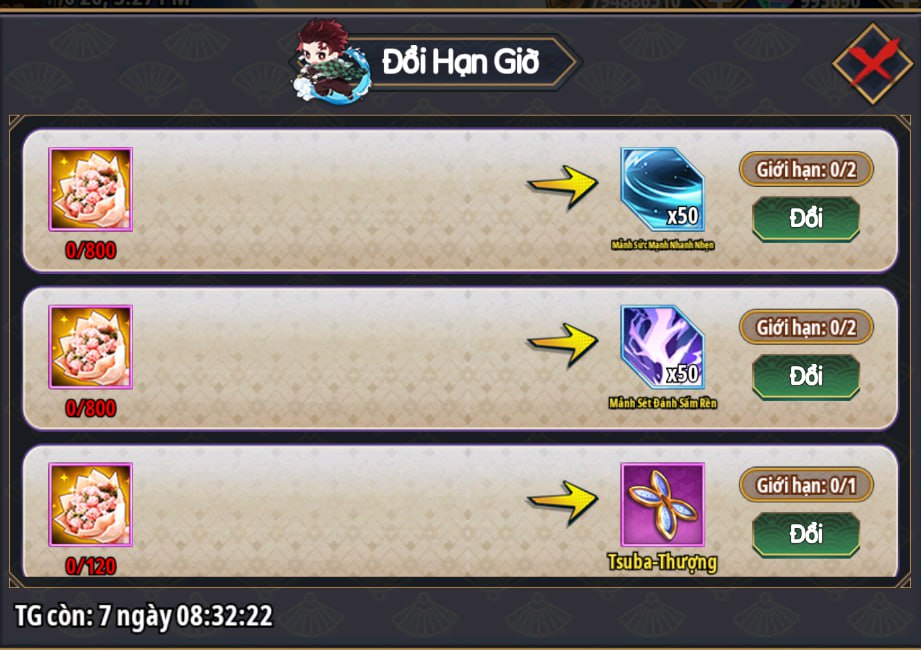
Task: Click the Giới hạn: 0/1 limit label
Action: tap(806, 485)
